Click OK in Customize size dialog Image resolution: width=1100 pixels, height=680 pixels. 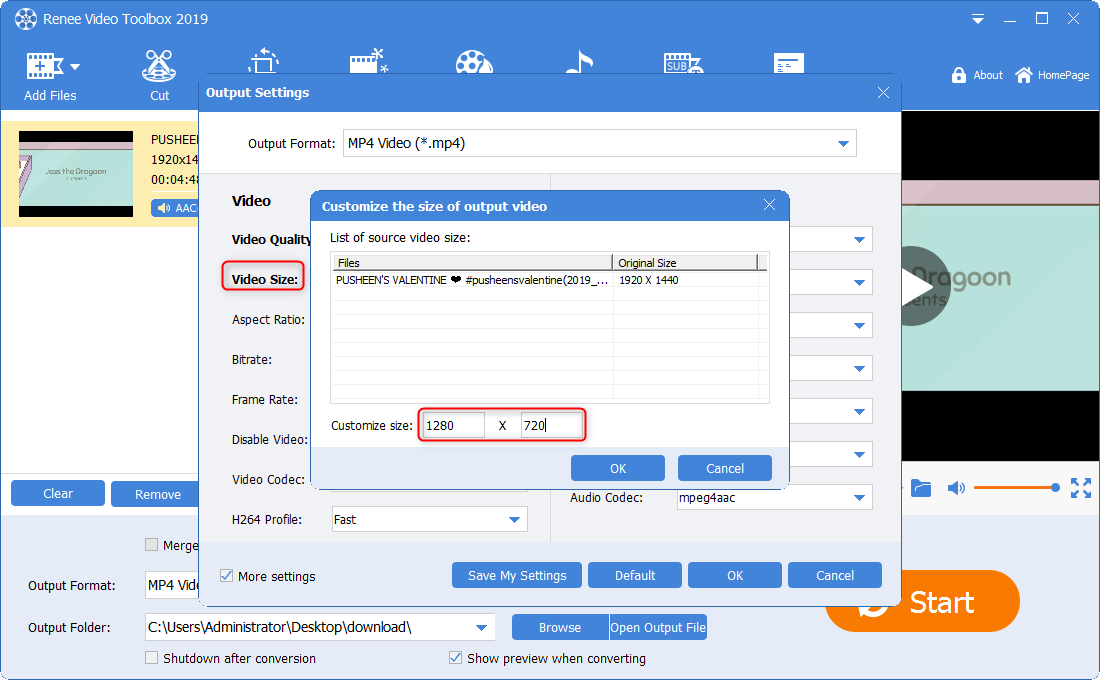(x=617, y=468)
